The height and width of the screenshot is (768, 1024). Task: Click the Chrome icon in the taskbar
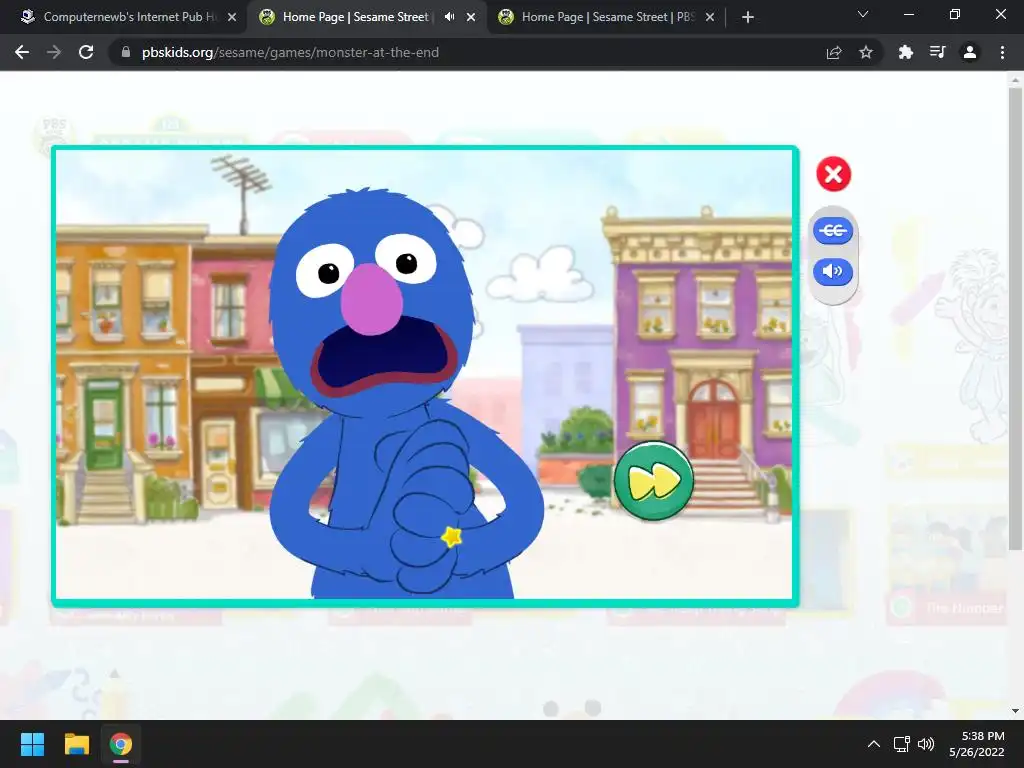(x=121, y=744)
